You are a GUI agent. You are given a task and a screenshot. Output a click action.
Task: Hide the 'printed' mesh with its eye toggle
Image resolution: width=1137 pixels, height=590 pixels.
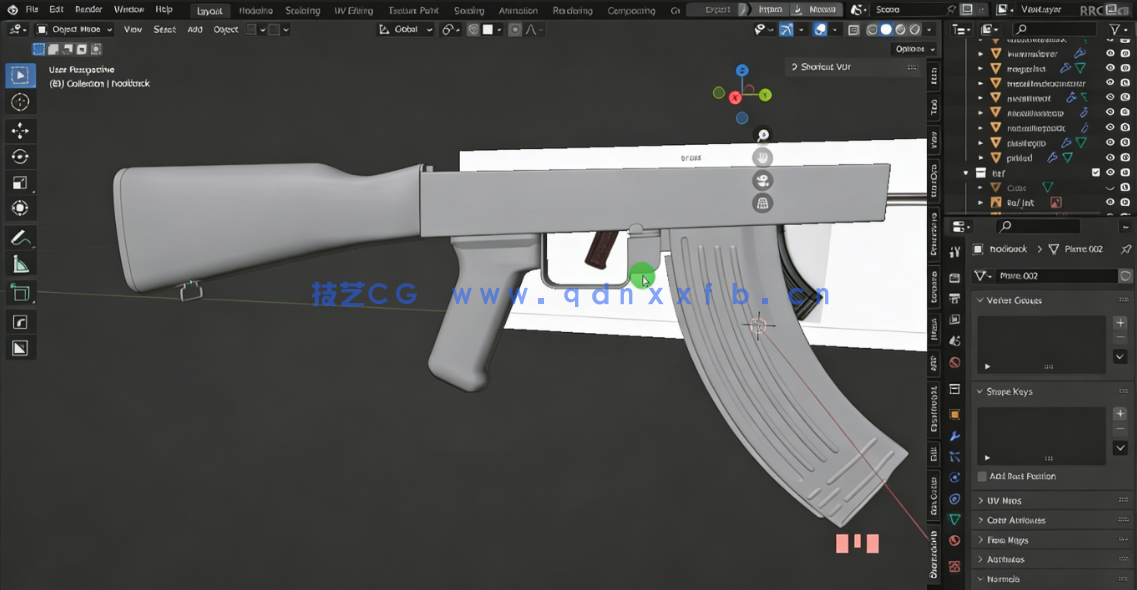coord(1110,157)
